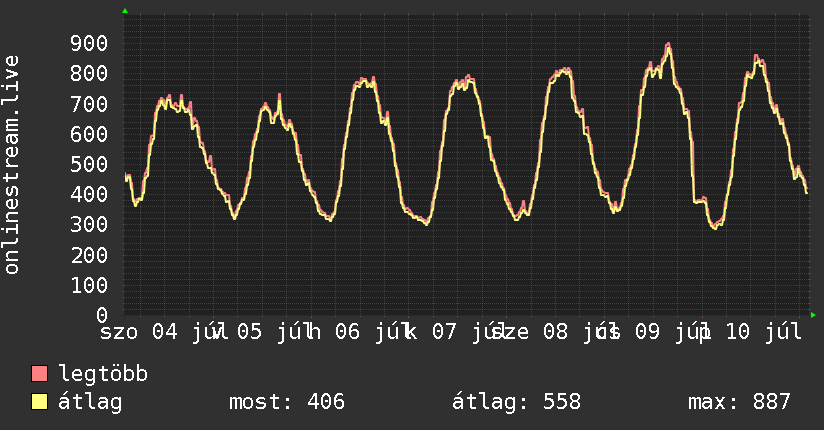Click the 10 júl date label

(x=764, y=332)
